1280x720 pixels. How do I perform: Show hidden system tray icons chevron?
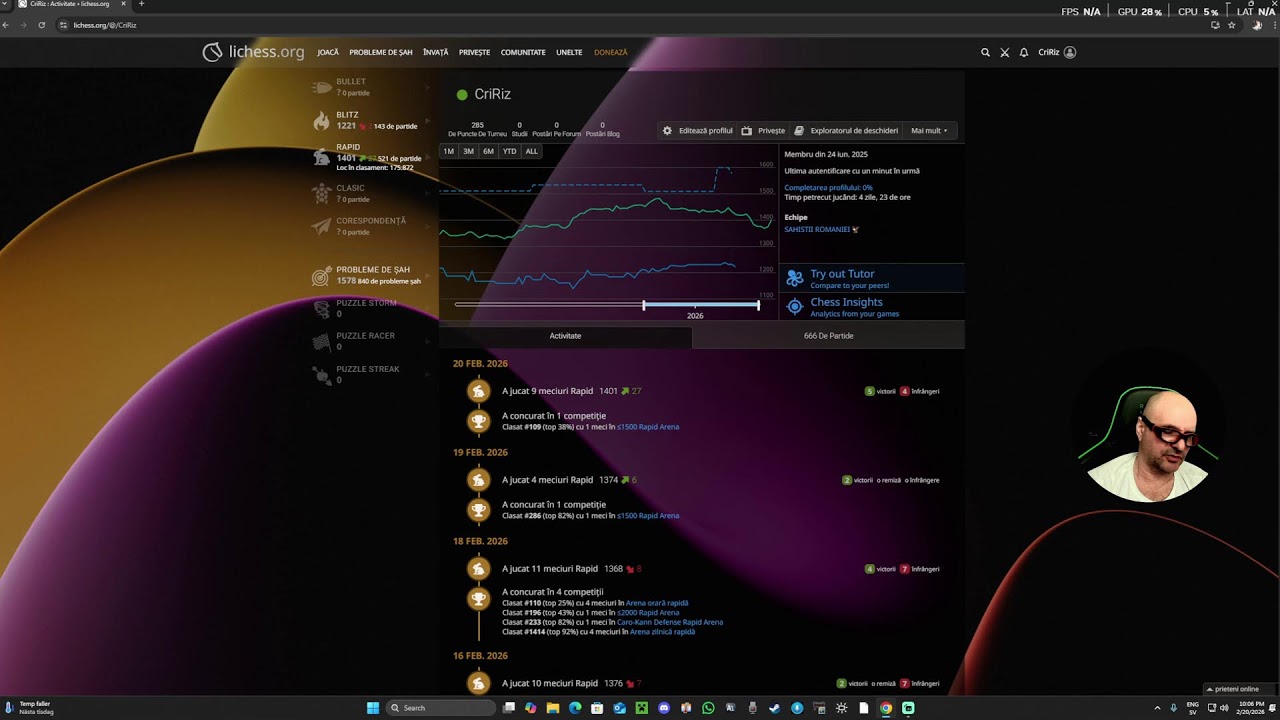(x=1157, y=708)
